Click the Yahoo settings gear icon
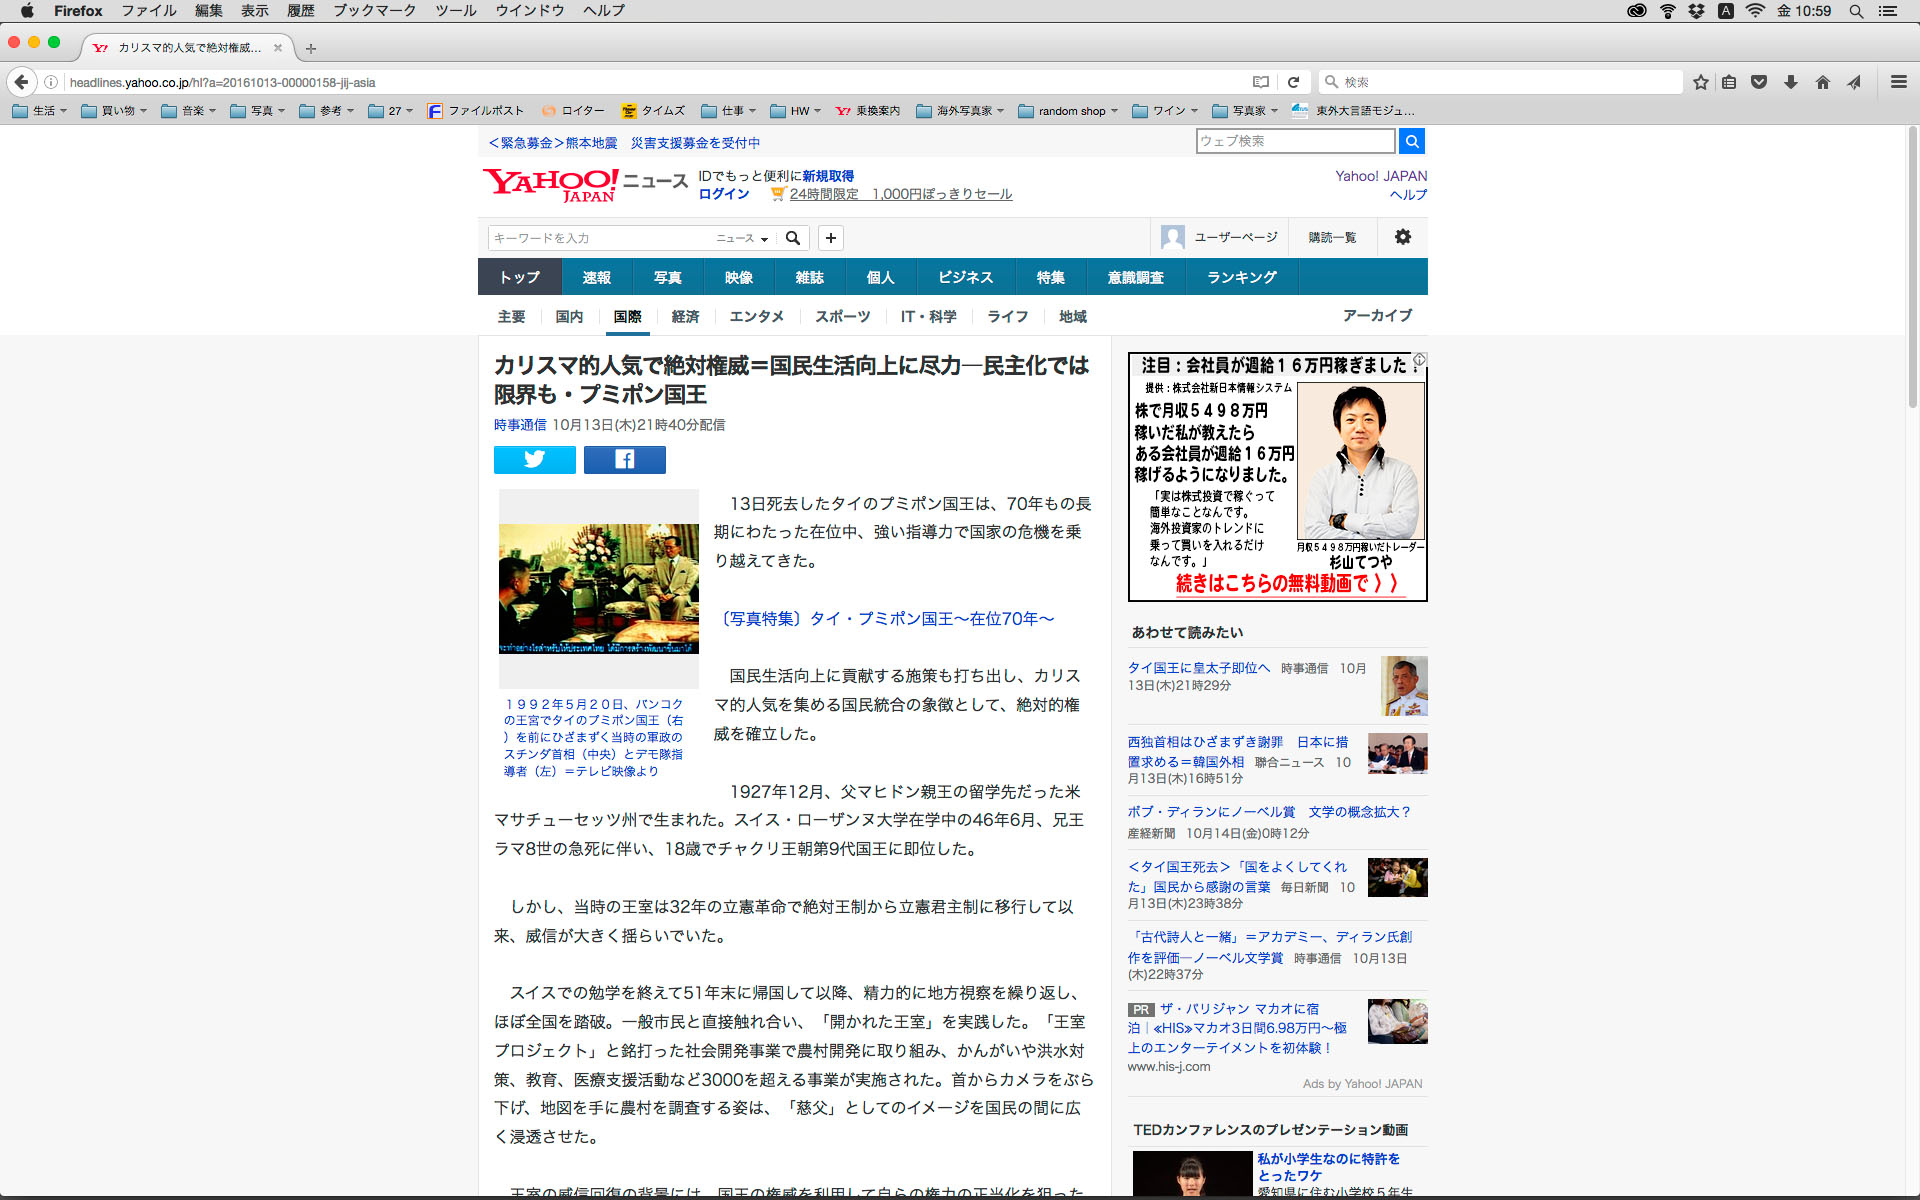 click(1402, 237)
